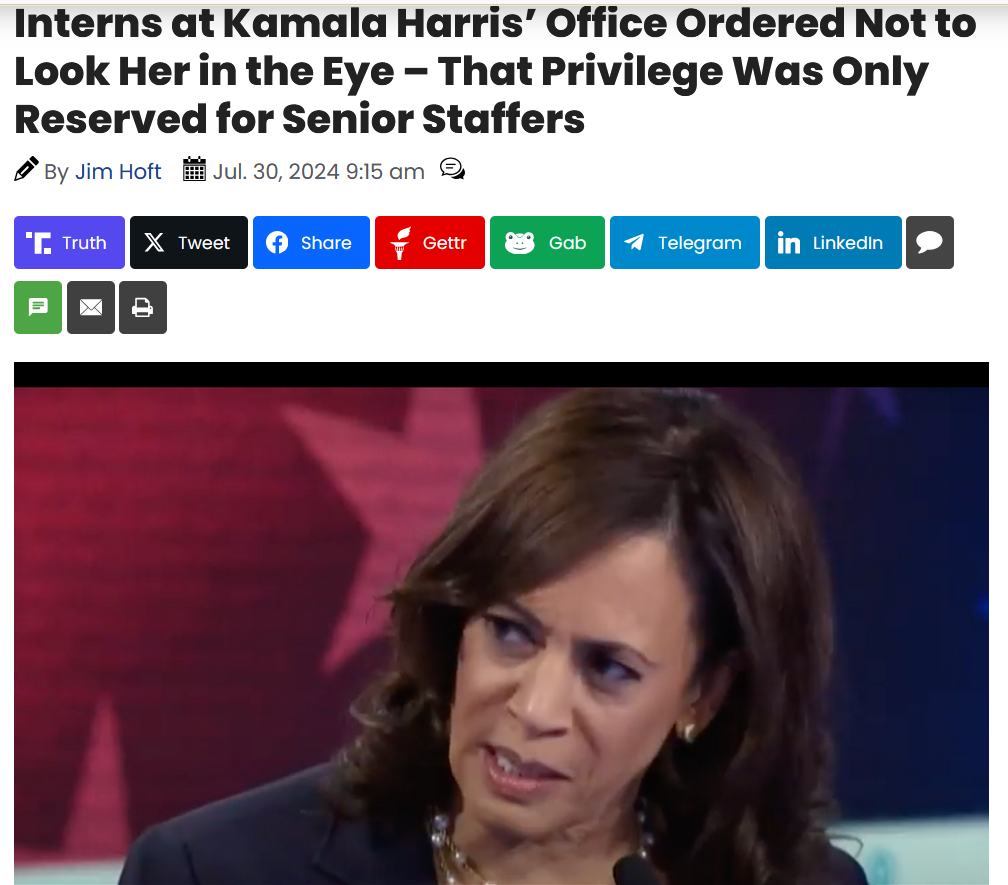
Task: Share article on Truth Social
Action: click(69, 242)
